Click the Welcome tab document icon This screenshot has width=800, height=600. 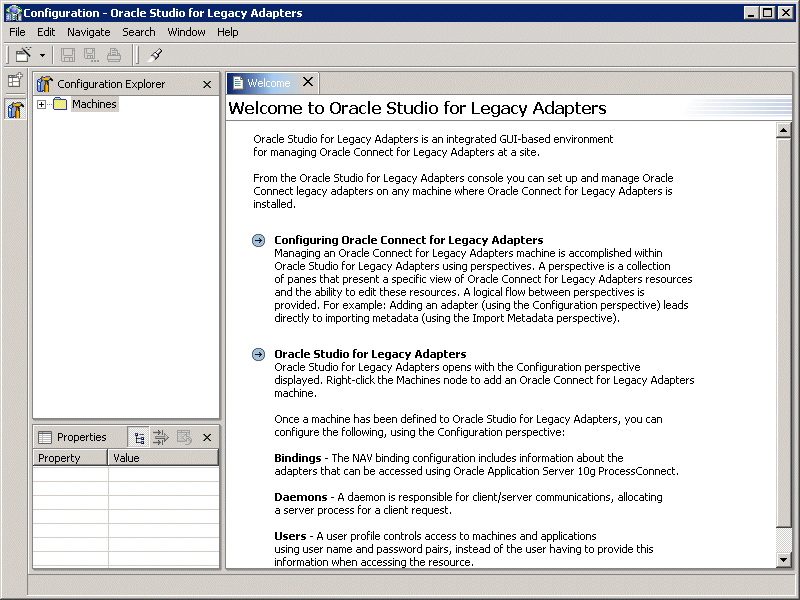238,83
